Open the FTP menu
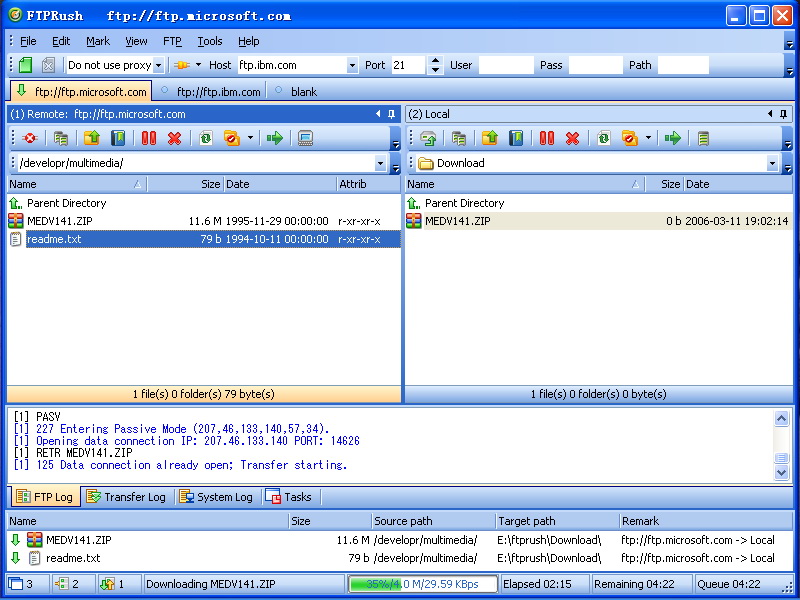 tap(172, 41)
